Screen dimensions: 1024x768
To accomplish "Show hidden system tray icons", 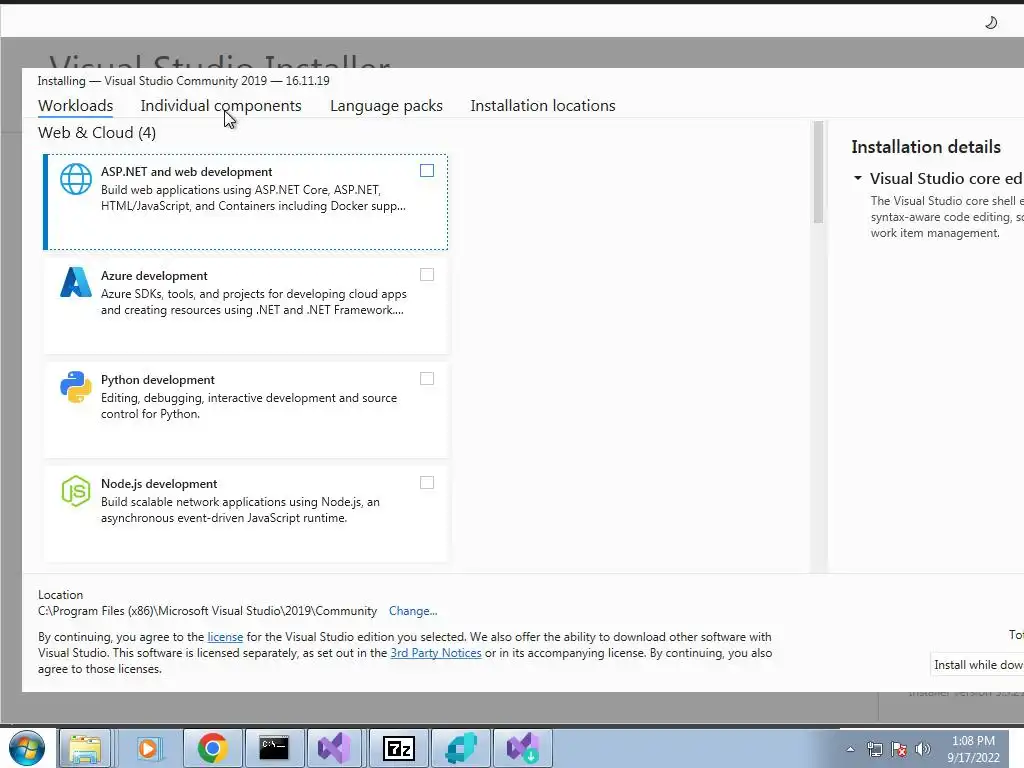I will coord(850,749).
